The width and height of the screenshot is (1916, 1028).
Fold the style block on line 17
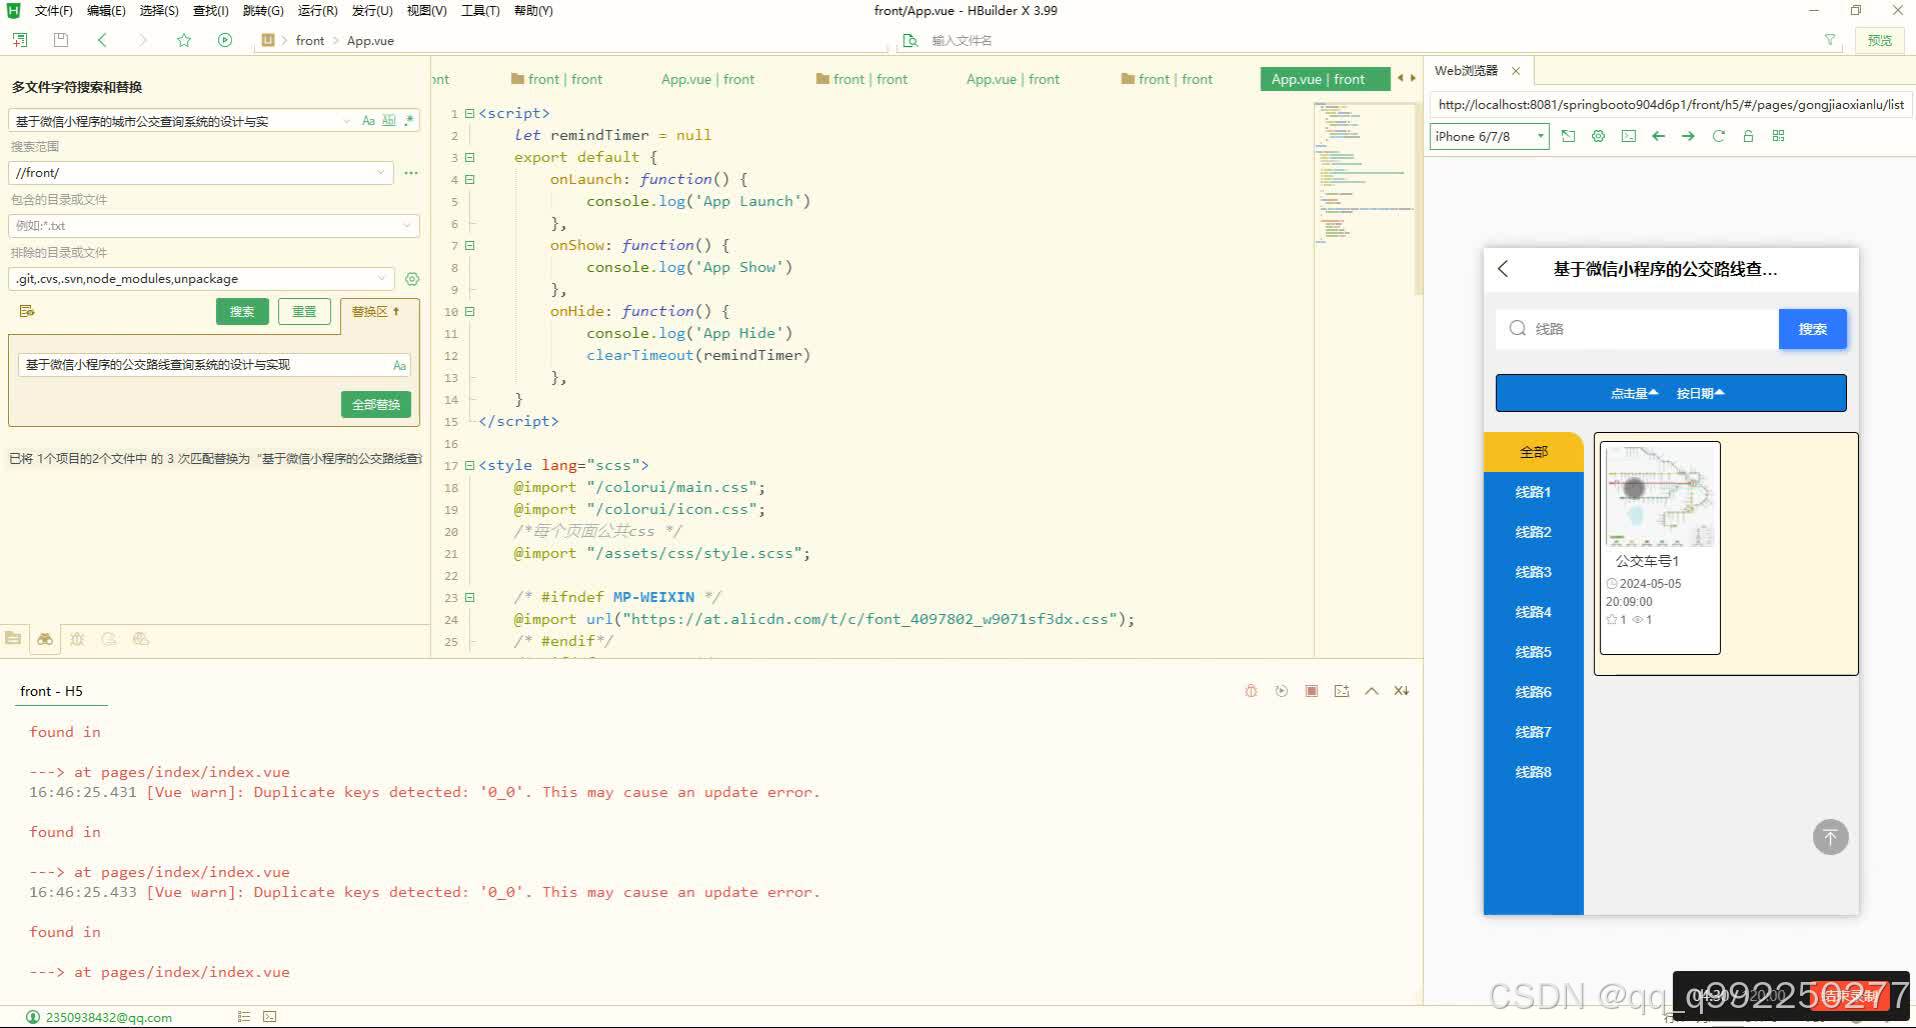click(x=470, y=465)
